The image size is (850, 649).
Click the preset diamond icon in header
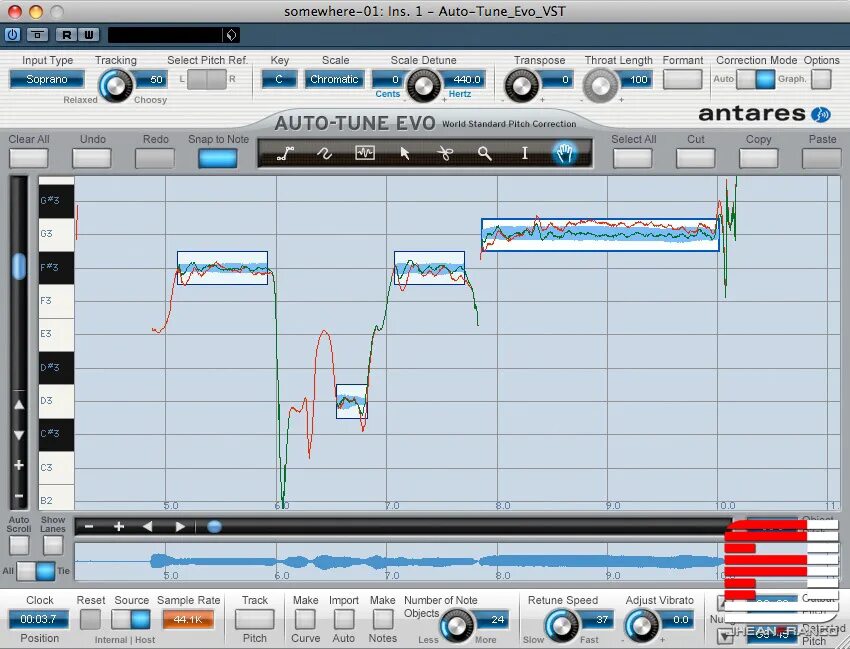click(x=231, y=35)
